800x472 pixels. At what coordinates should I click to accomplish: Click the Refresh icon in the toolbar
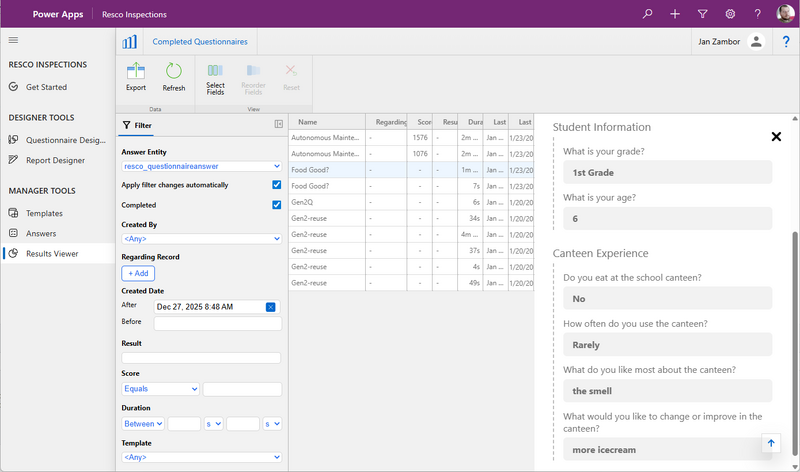tap(174, 72)
